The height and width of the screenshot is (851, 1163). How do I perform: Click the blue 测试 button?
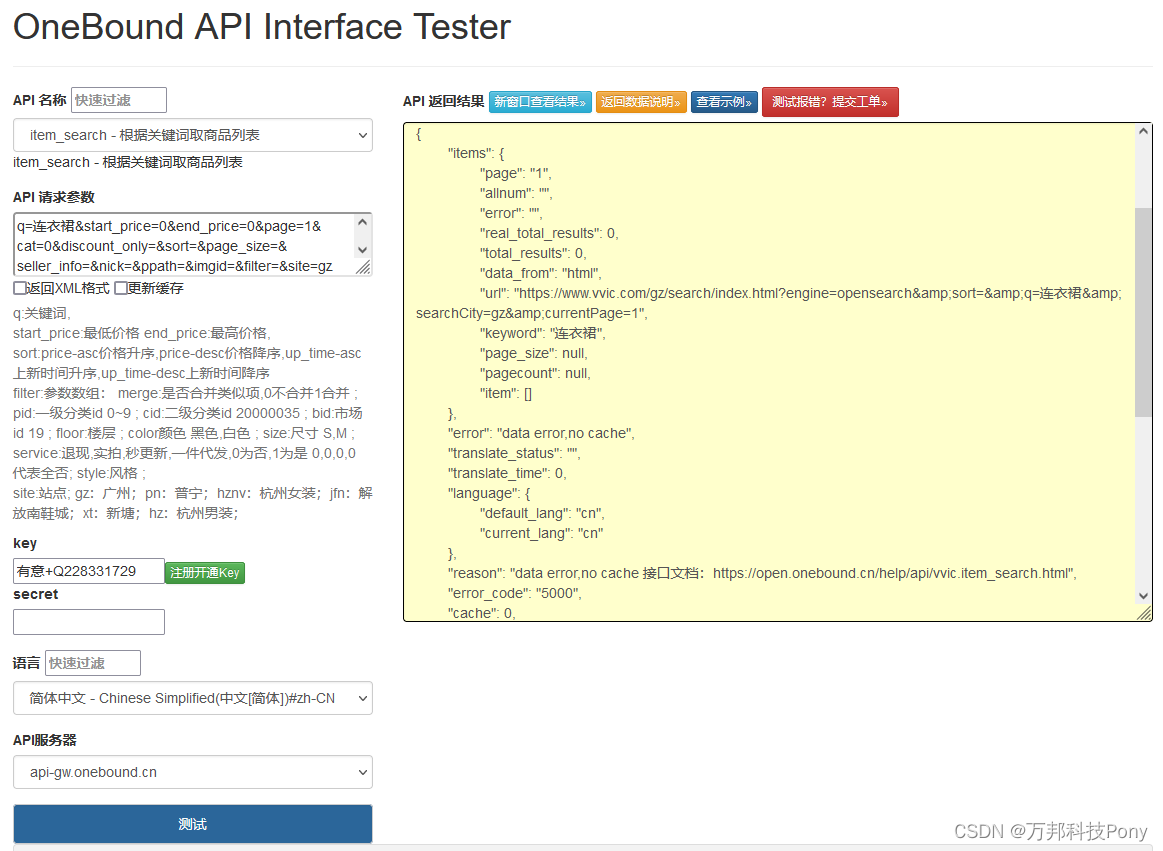pyautogui.click(x=192, y=824)
